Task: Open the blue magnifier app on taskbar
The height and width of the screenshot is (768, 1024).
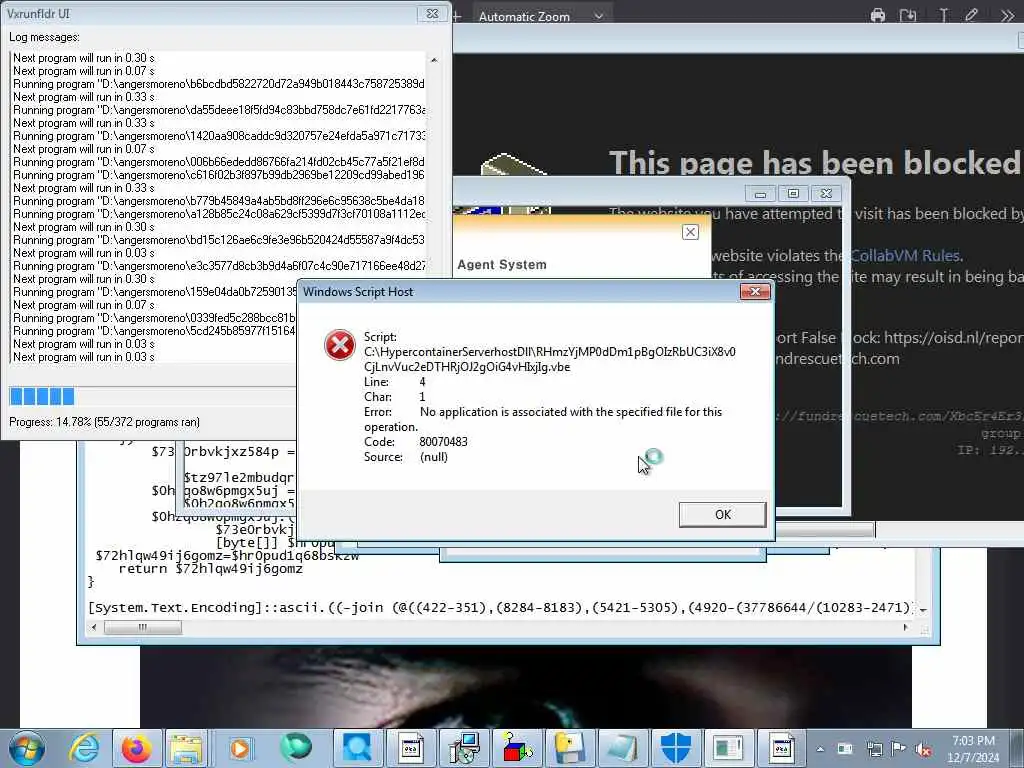Action: pyautogui.click(x=357, y=748)
